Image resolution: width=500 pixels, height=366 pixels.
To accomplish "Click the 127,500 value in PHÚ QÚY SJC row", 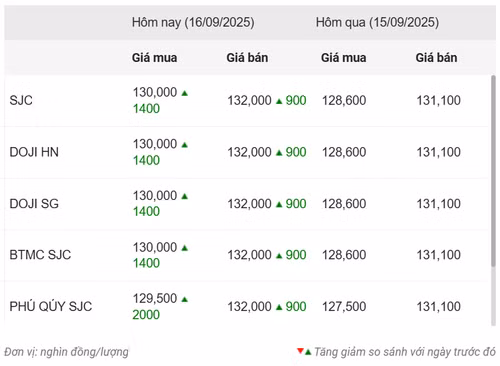I will 344,307.
